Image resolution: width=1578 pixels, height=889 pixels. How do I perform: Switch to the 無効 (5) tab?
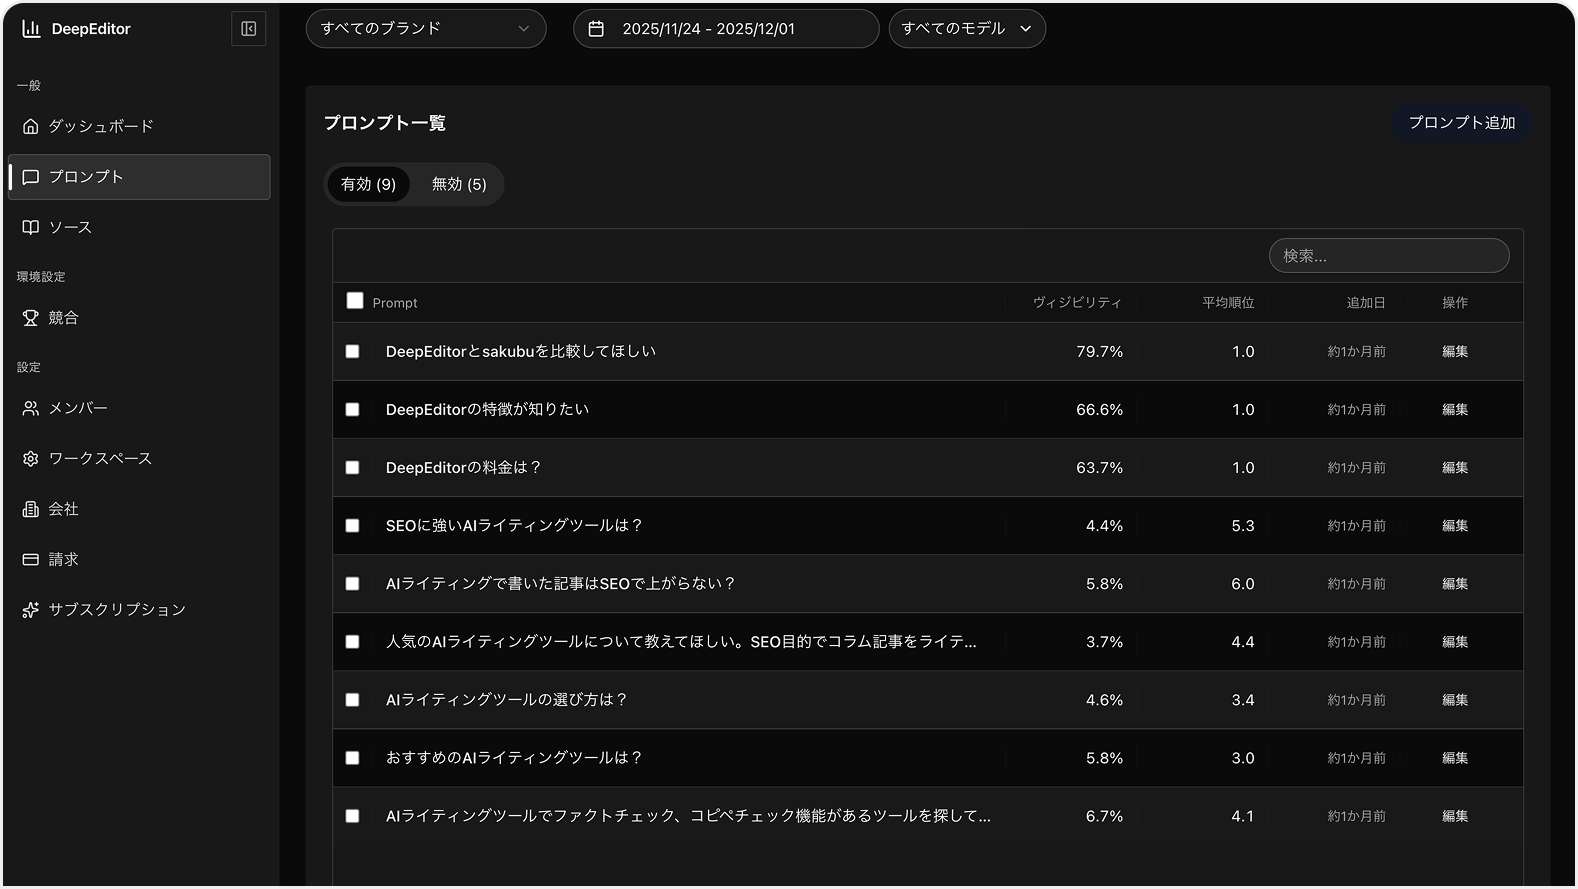(459, 184)
